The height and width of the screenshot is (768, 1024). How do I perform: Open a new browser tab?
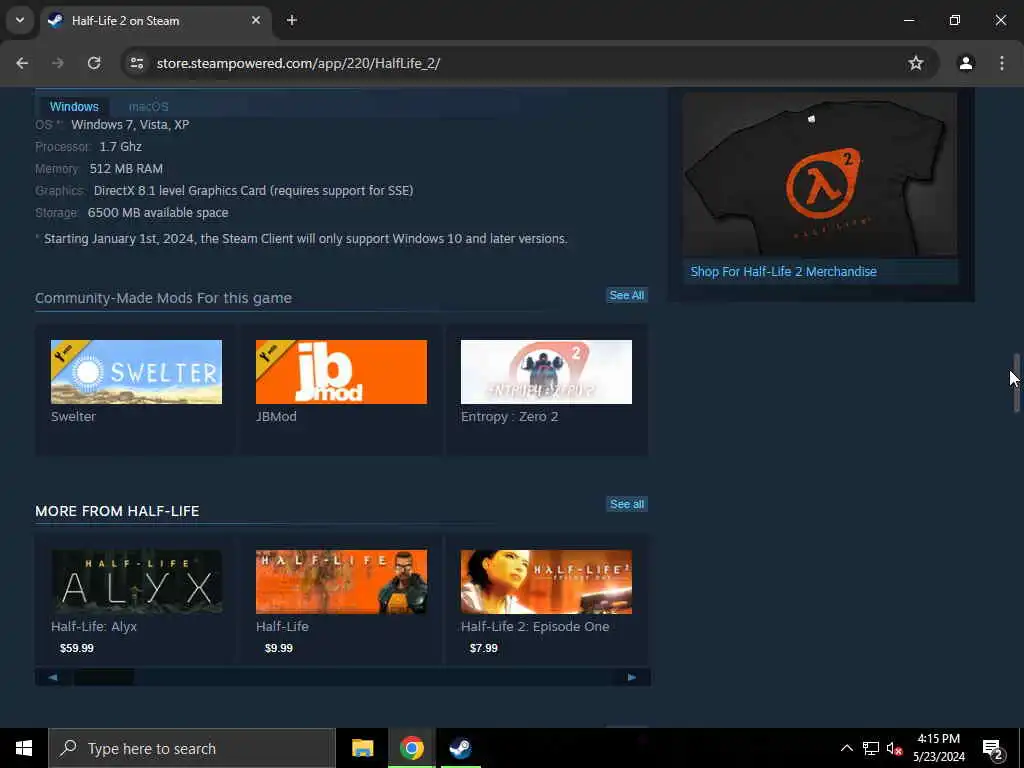tap(292, 20)
